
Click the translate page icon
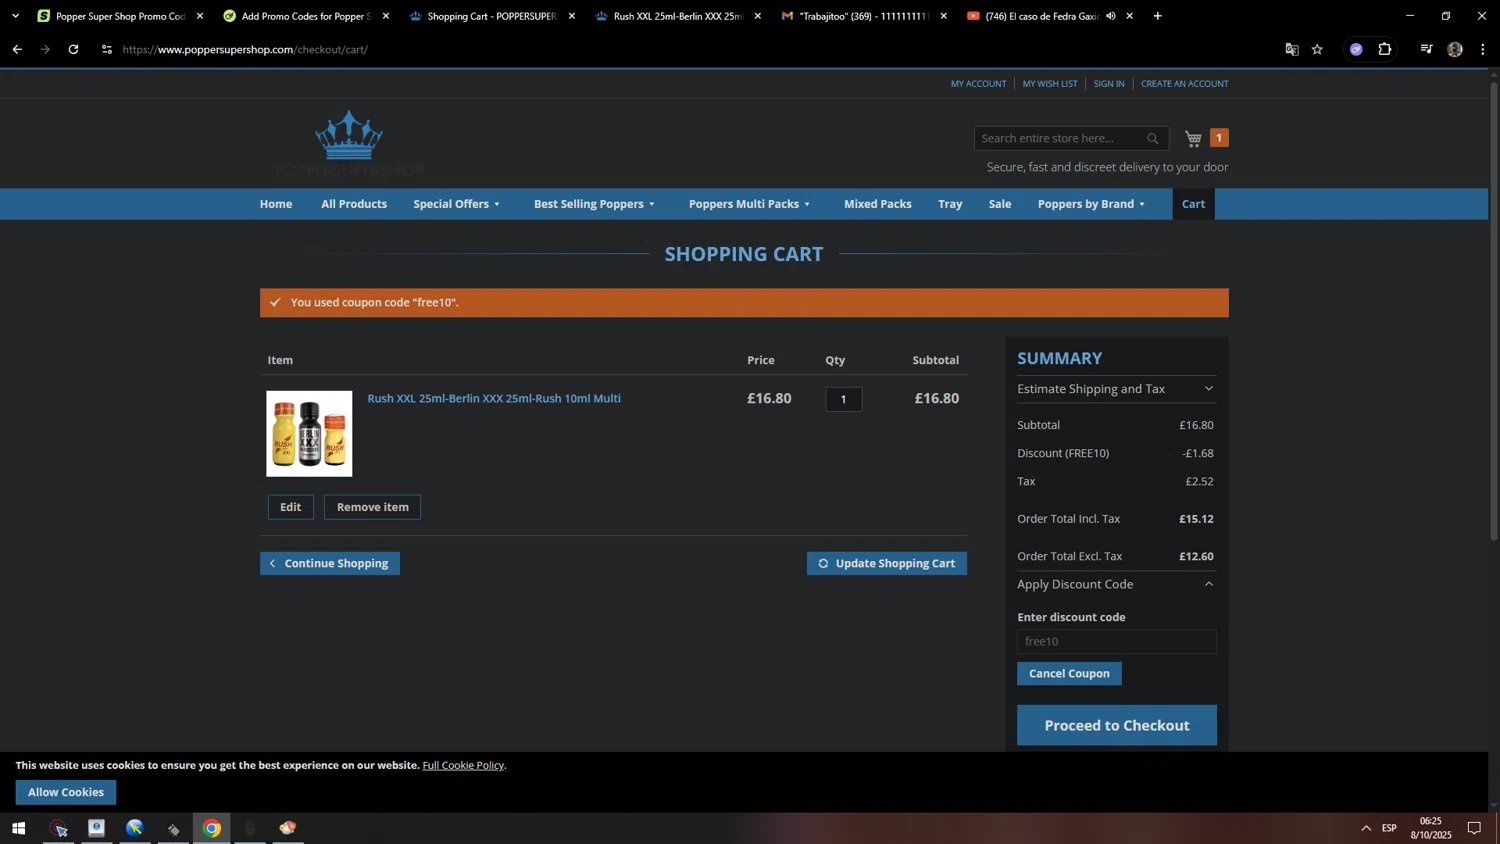point(1291,49)
